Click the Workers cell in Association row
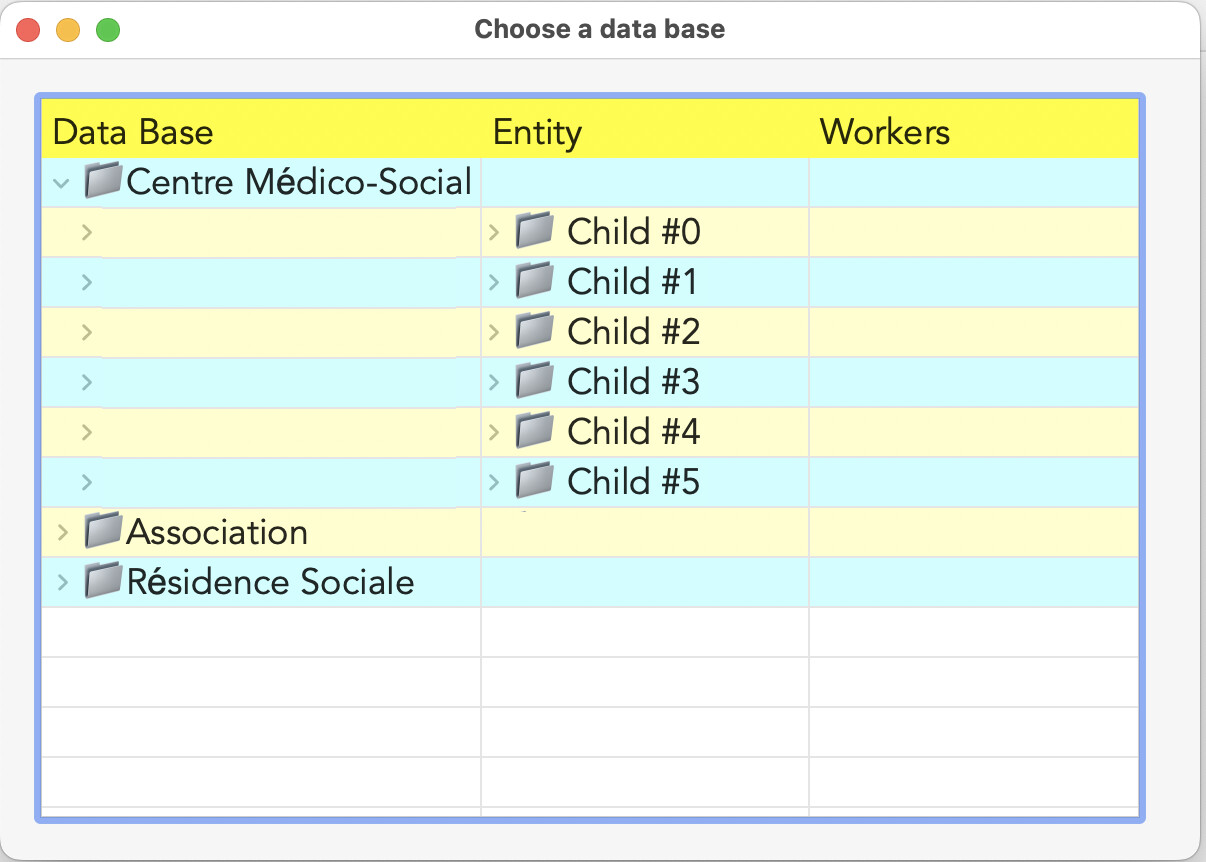The image size is (1206, 862). [974, 532]
